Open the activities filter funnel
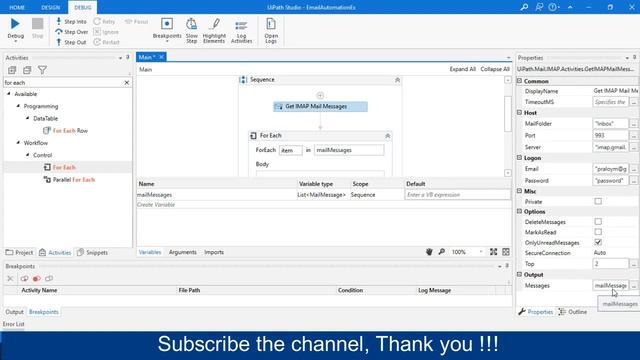The width and height of the screenshot is (640, 360). click(x=42, y=70)
